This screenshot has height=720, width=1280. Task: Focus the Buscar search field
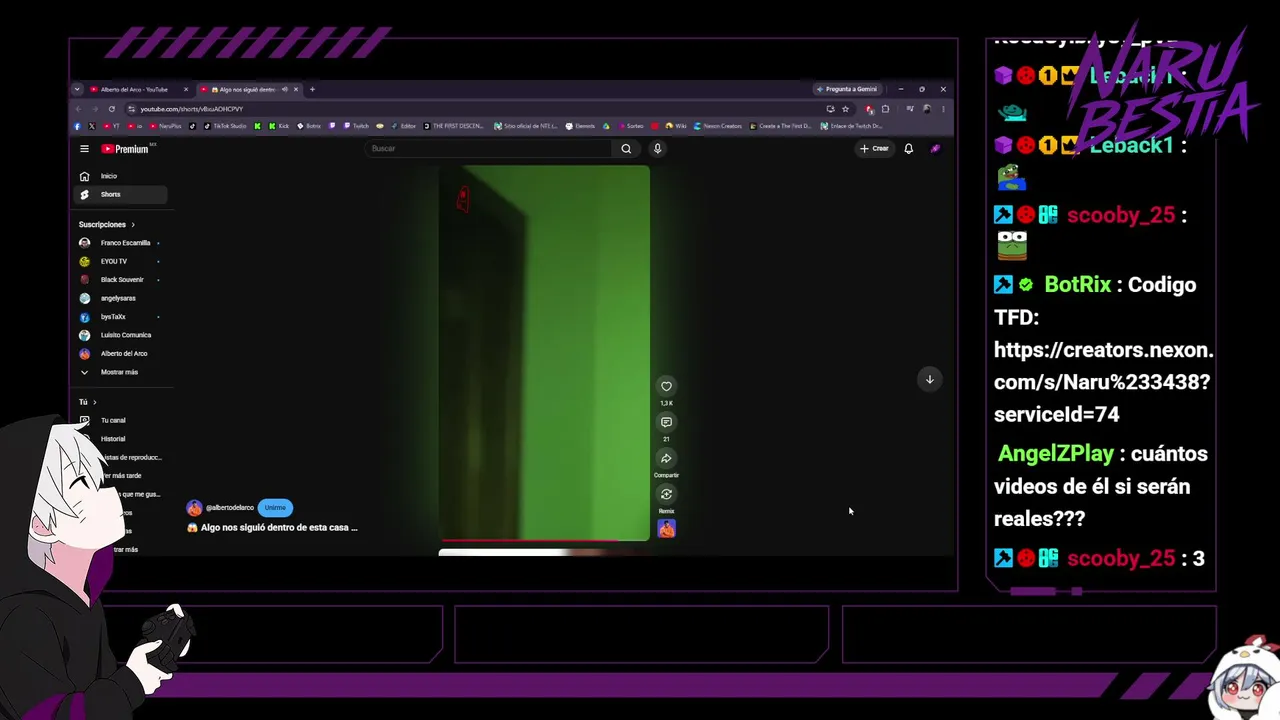(490, 149)
